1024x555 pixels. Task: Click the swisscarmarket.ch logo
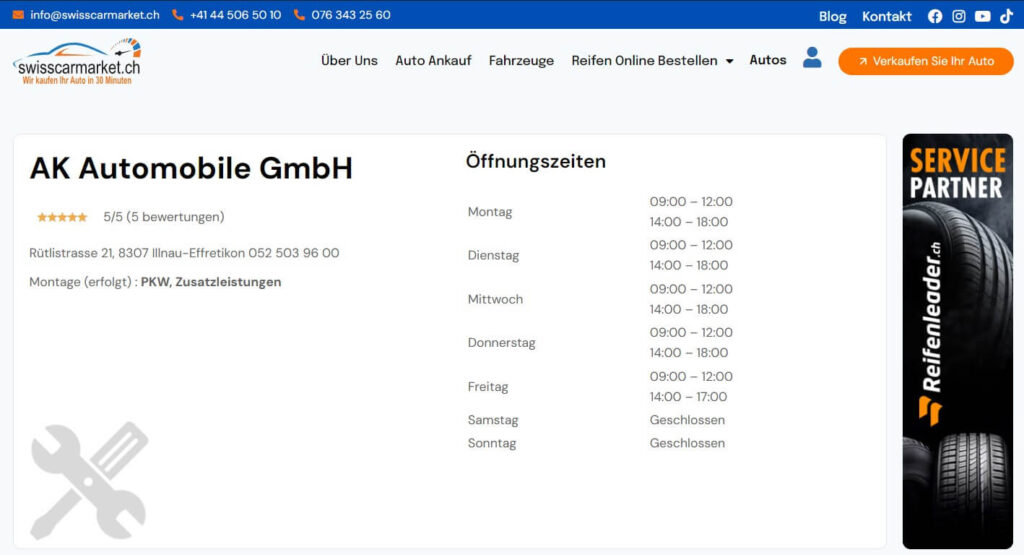(x=77, y=62)
